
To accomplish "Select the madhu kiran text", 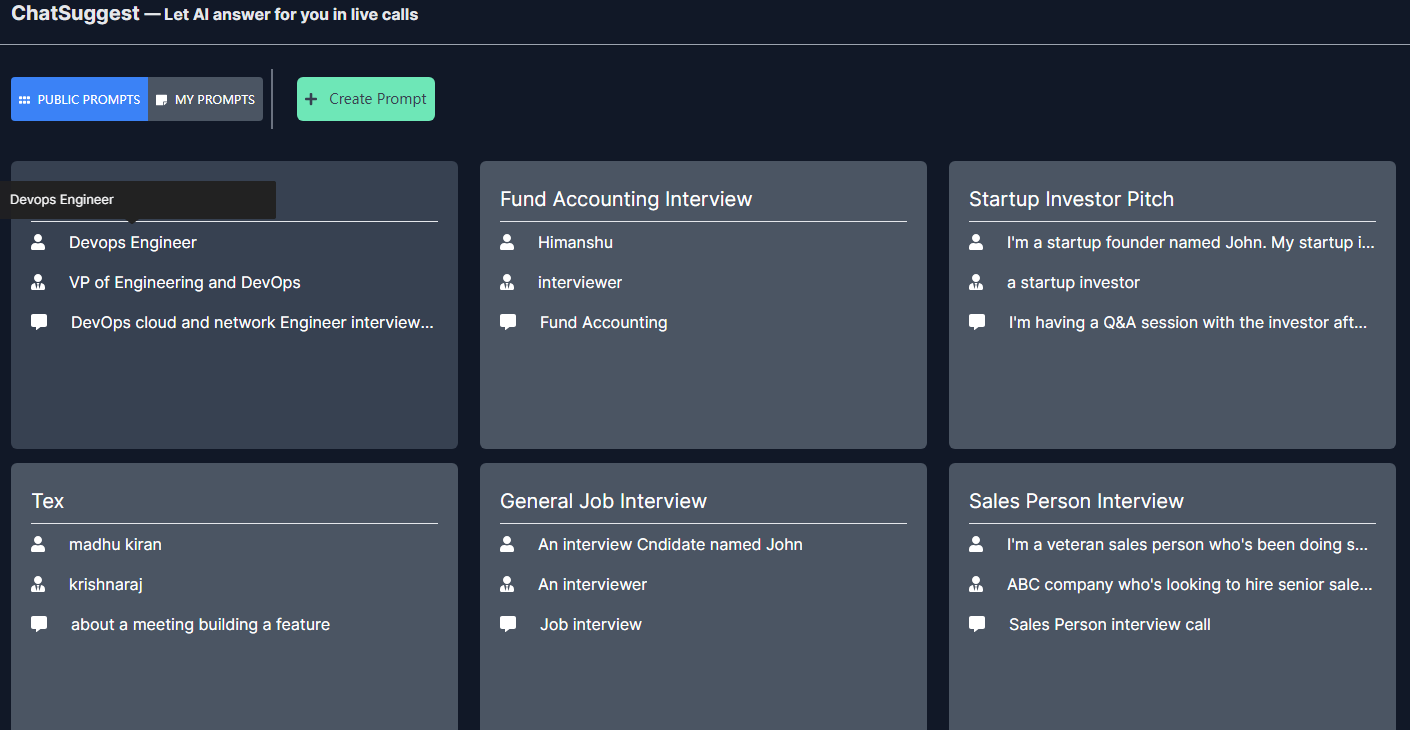I will click(115, 544).
